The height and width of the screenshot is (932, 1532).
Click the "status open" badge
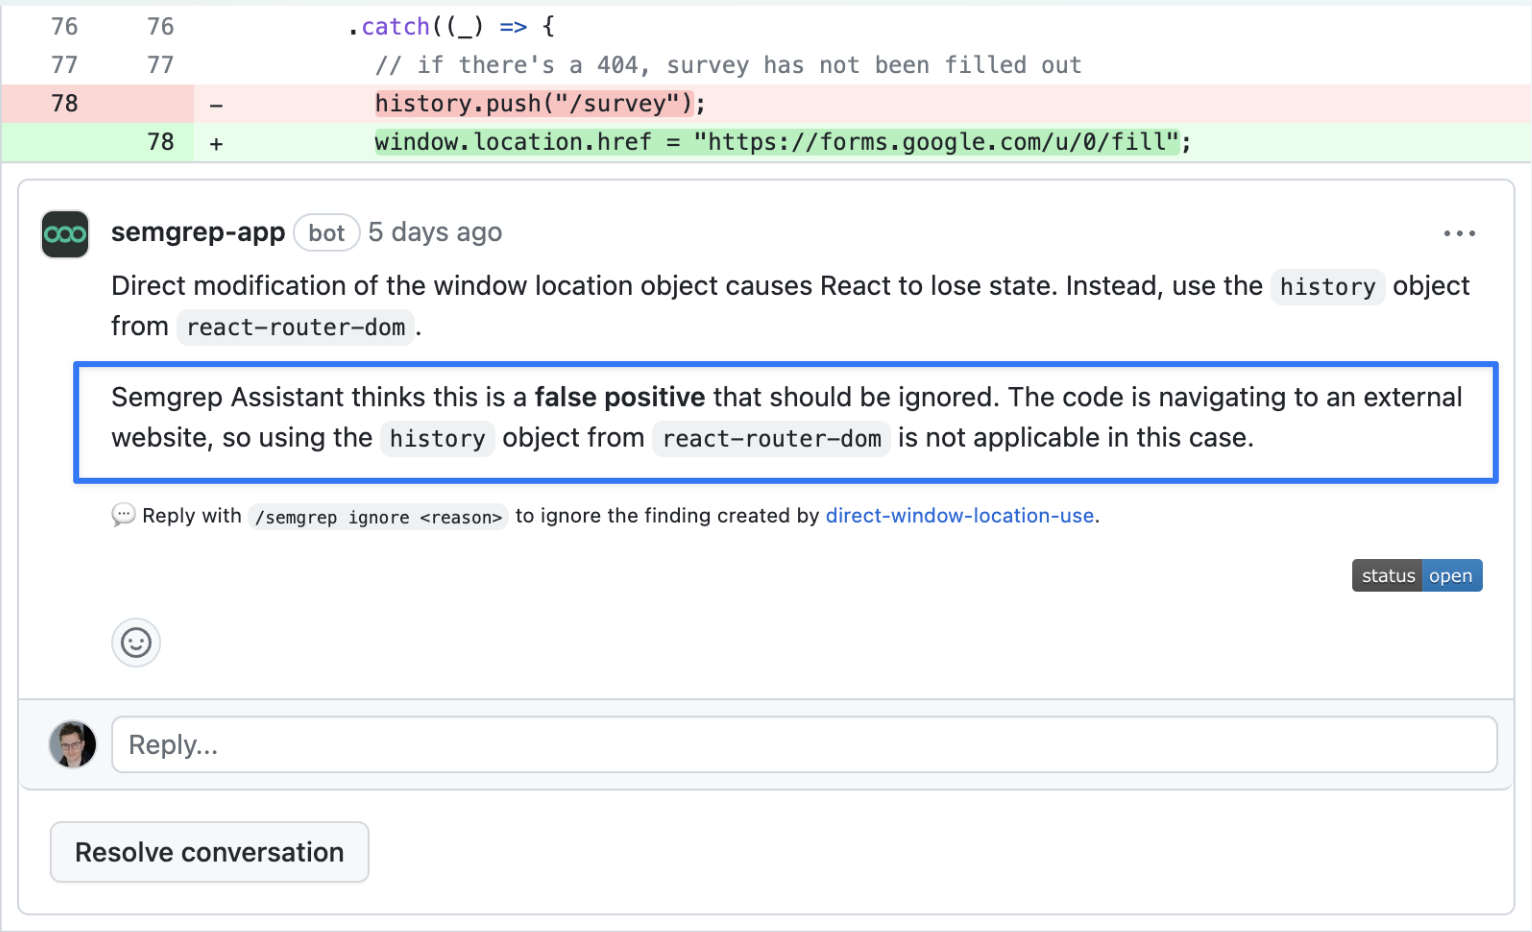[x=1416, y=576]
